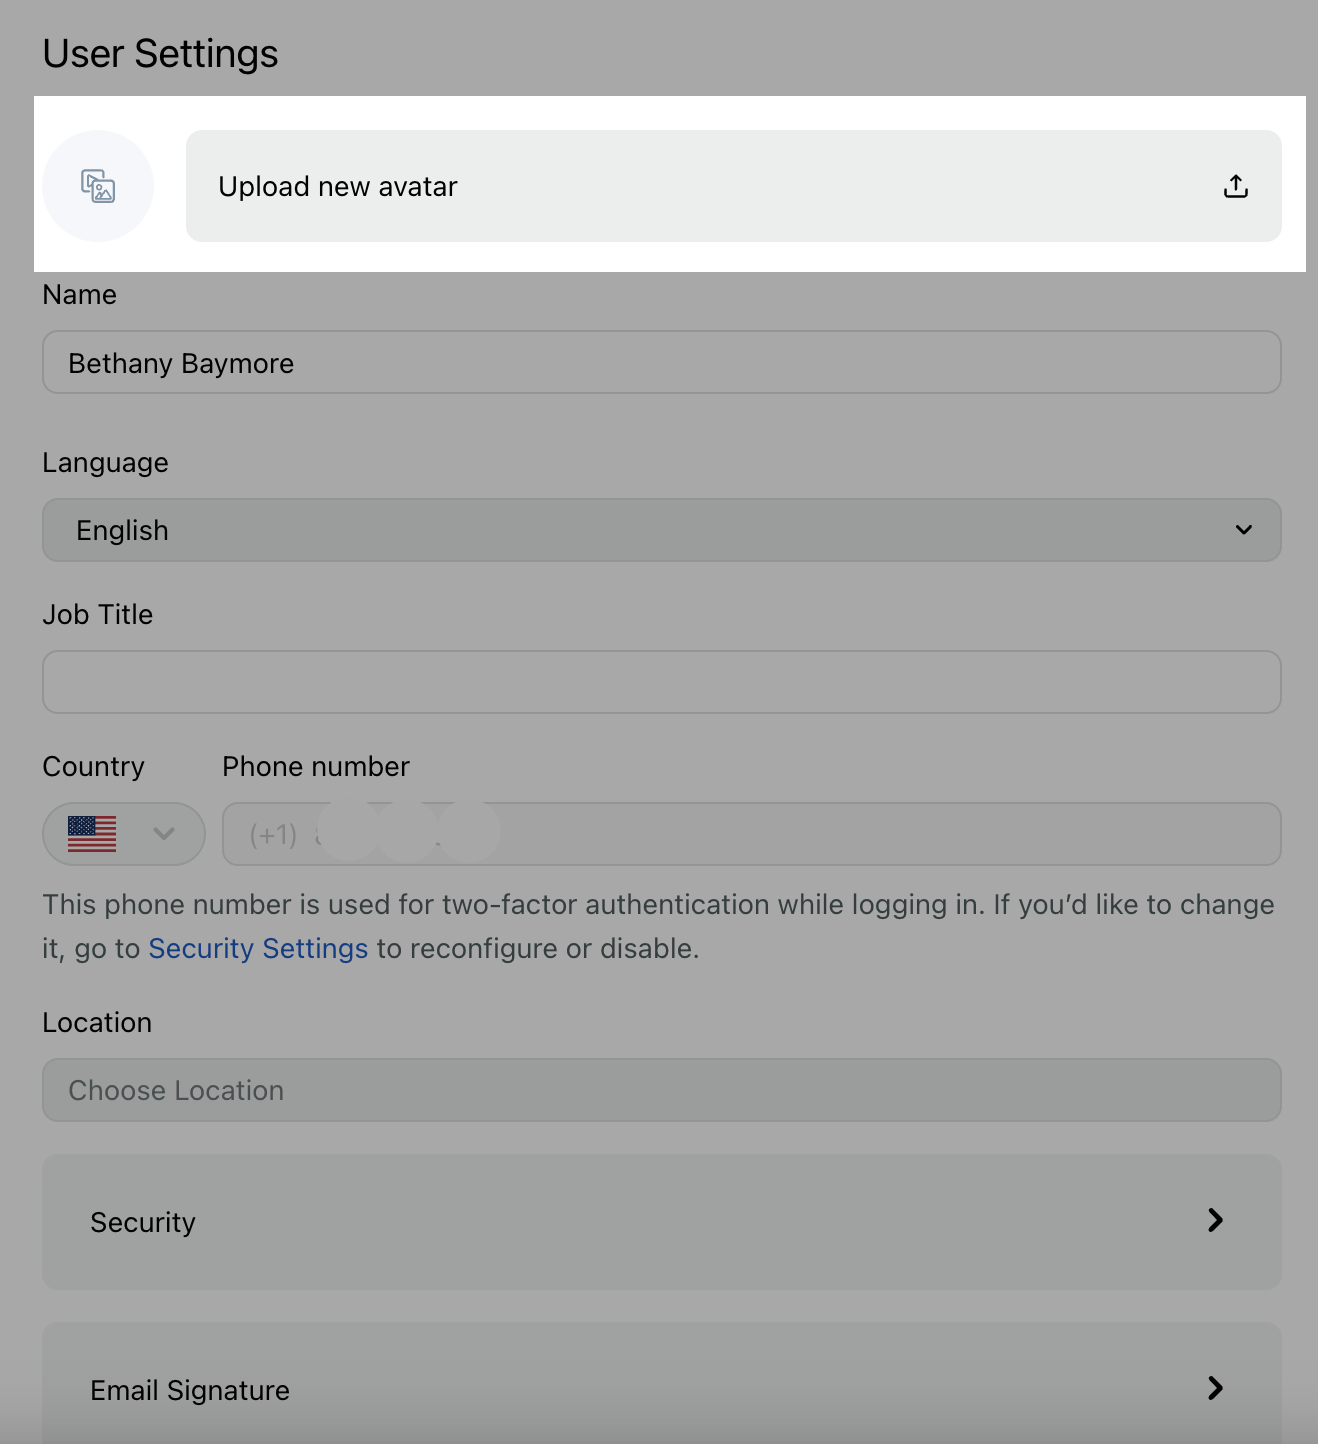
Task: Click the (+1) country code prefix
Action: (x=273, y=835)
